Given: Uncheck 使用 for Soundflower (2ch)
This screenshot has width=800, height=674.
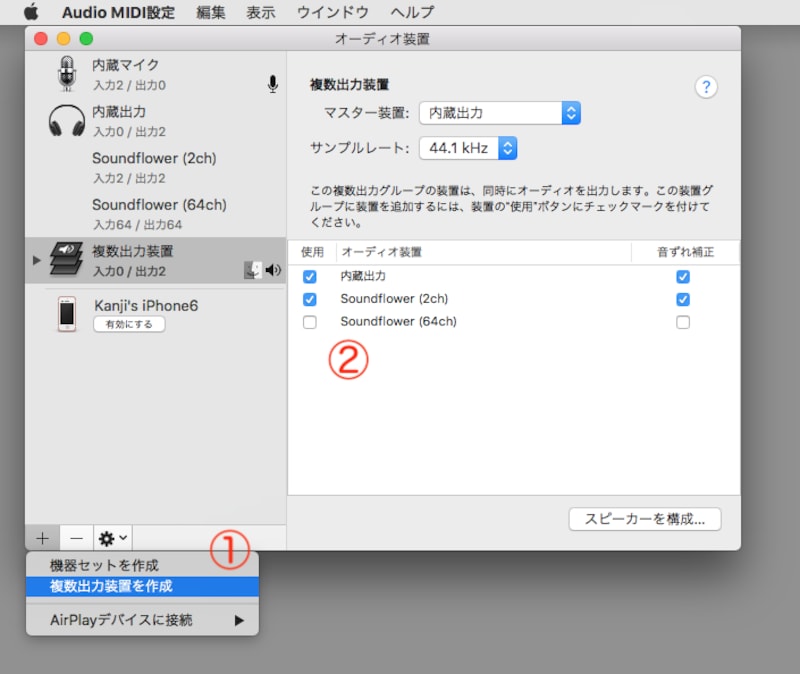Looking at the screenshot, I should 310,299.
